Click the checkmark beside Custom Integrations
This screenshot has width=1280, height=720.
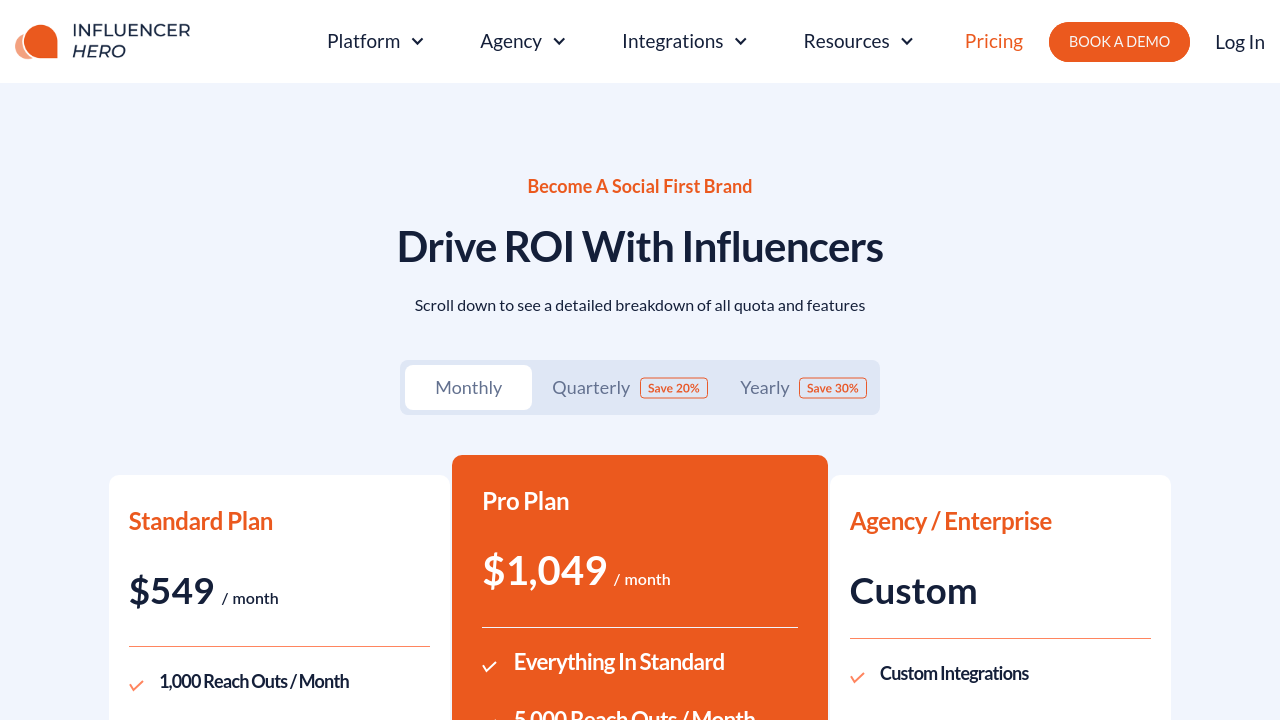pyautogui.click(x=857, y=677)
